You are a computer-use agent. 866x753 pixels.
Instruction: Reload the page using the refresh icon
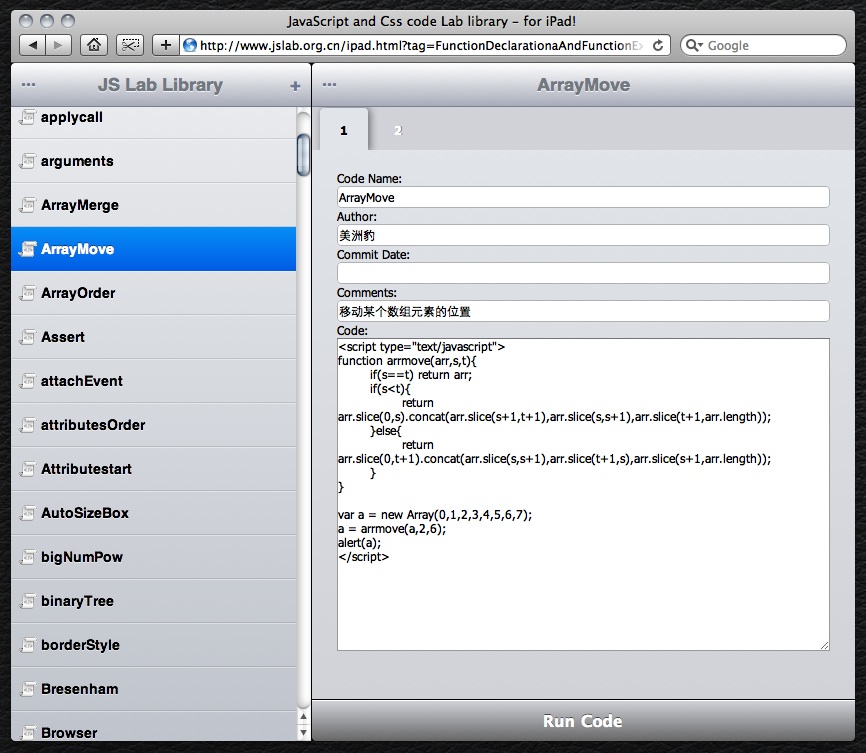click(658, 45)
